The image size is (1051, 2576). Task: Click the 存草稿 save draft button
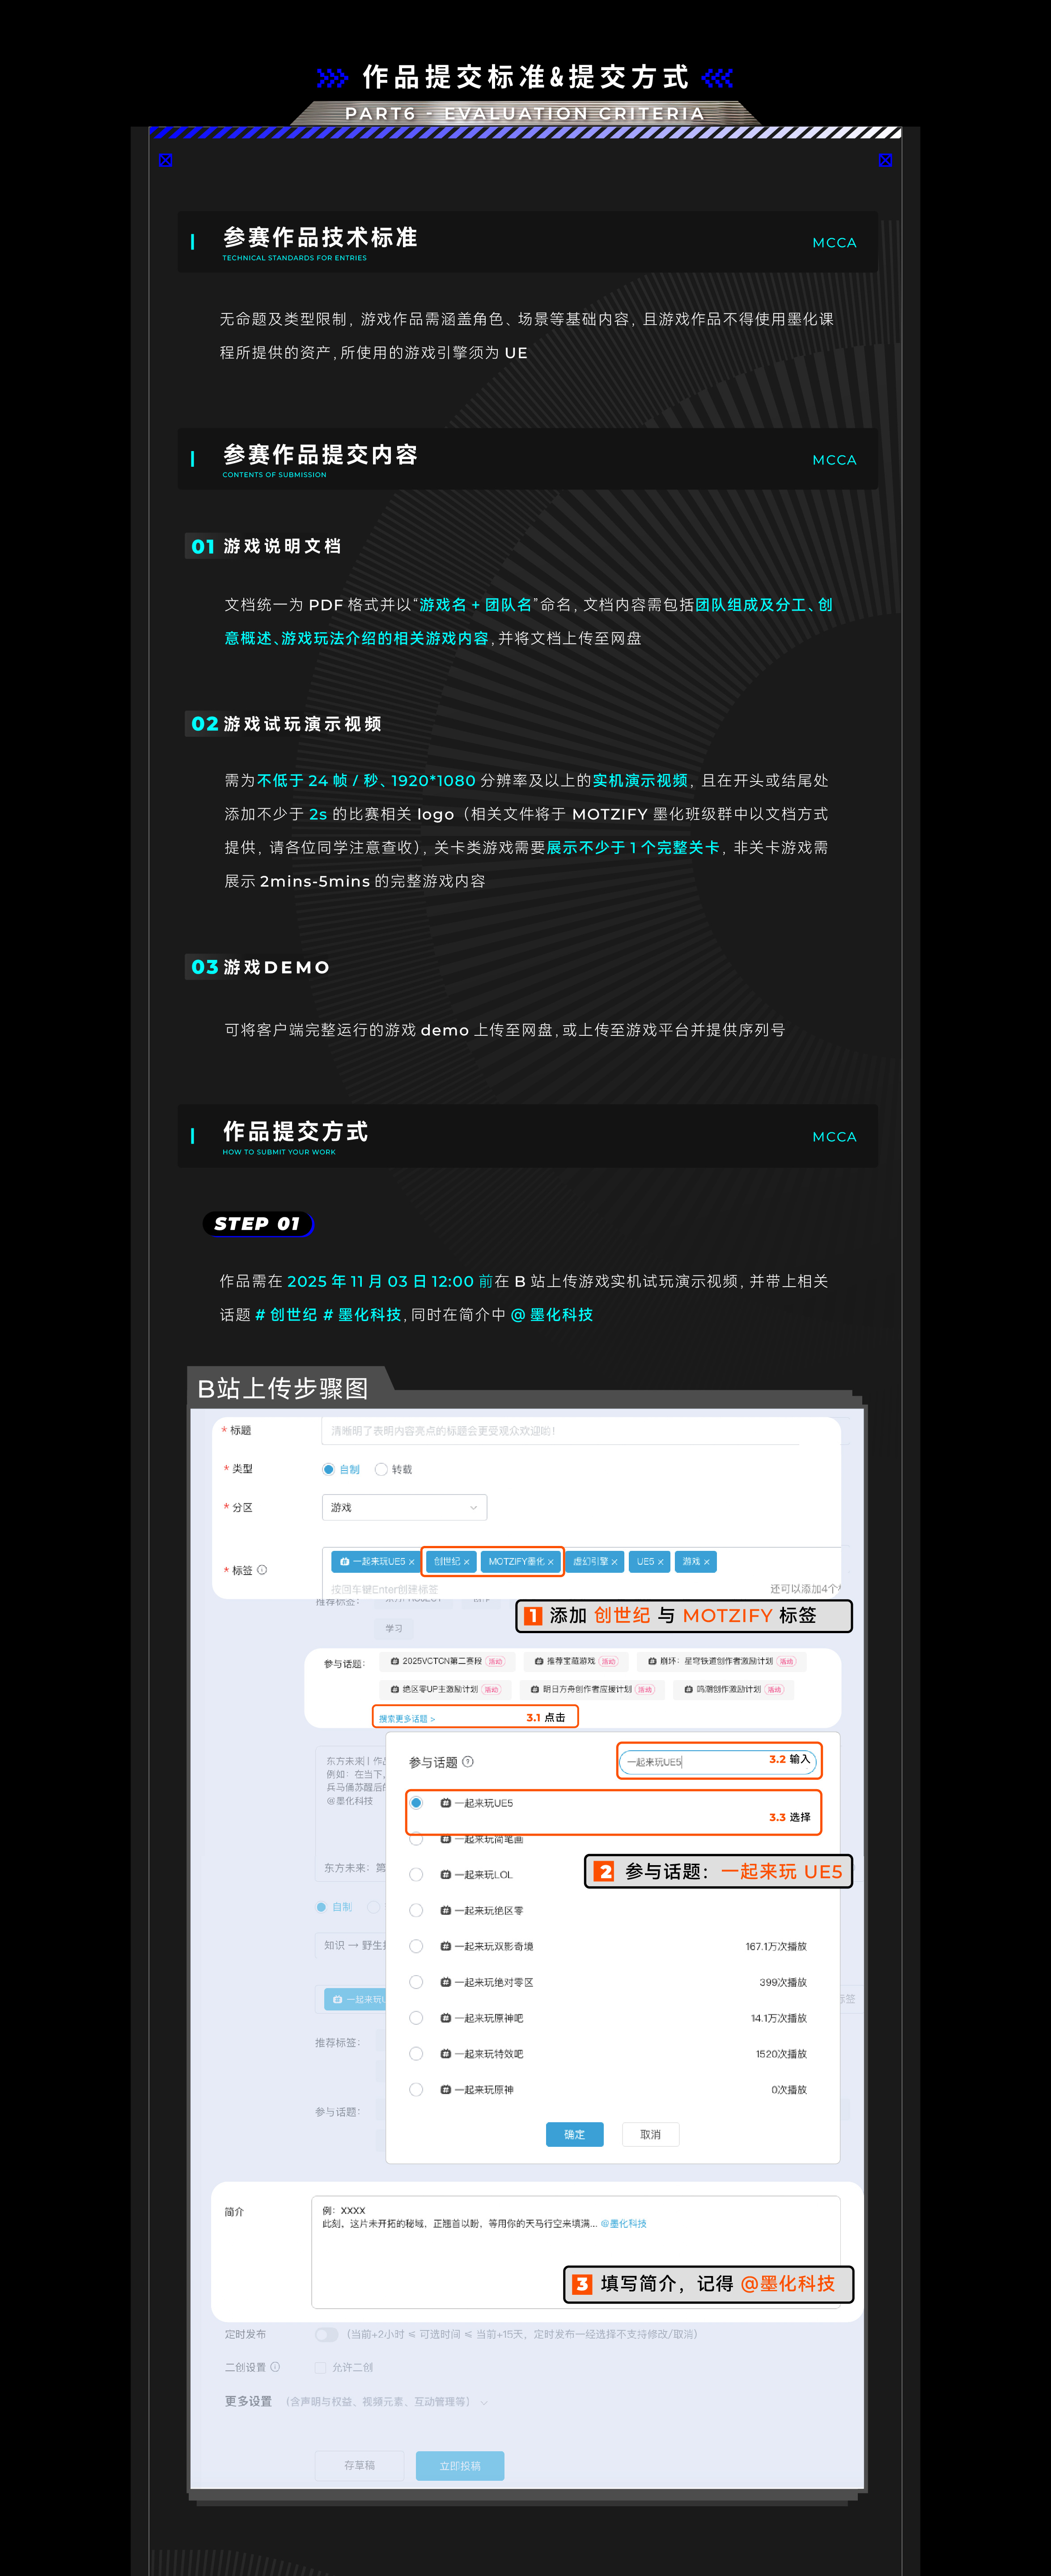tap(360, 2465)
